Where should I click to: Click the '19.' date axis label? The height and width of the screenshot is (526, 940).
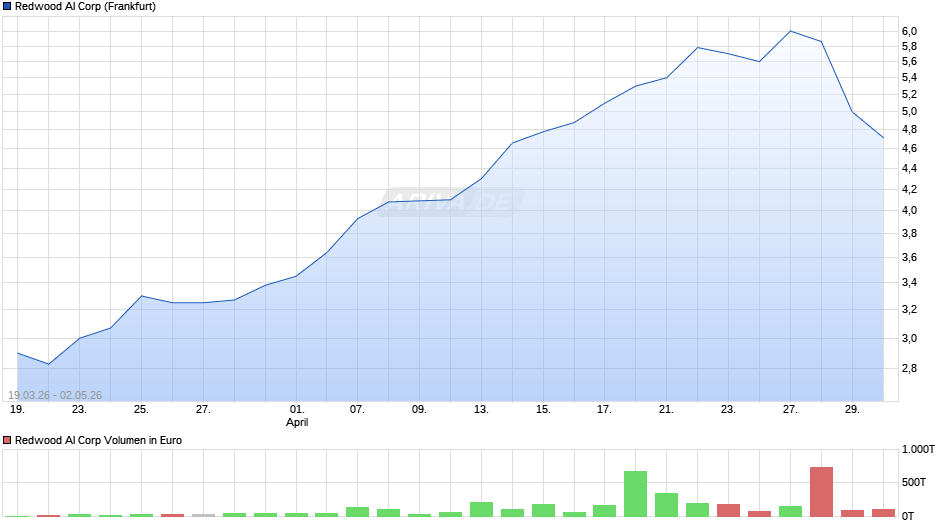17,409
